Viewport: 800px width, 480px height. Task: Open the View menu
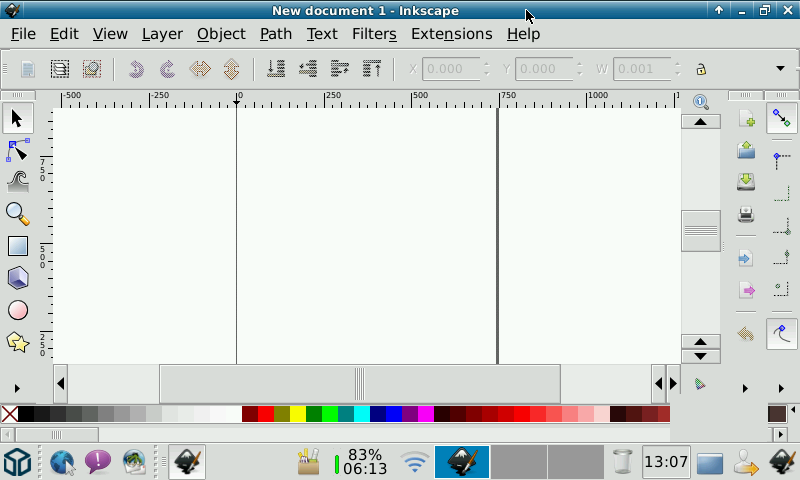pyautogui.click(x=110, y=34)
